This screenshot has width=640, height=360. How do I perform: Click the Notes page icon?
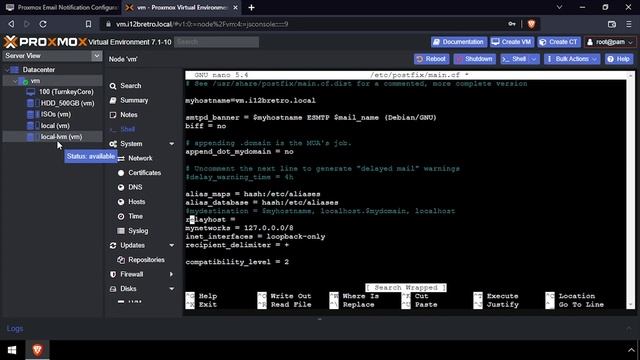tap(113, 115)
